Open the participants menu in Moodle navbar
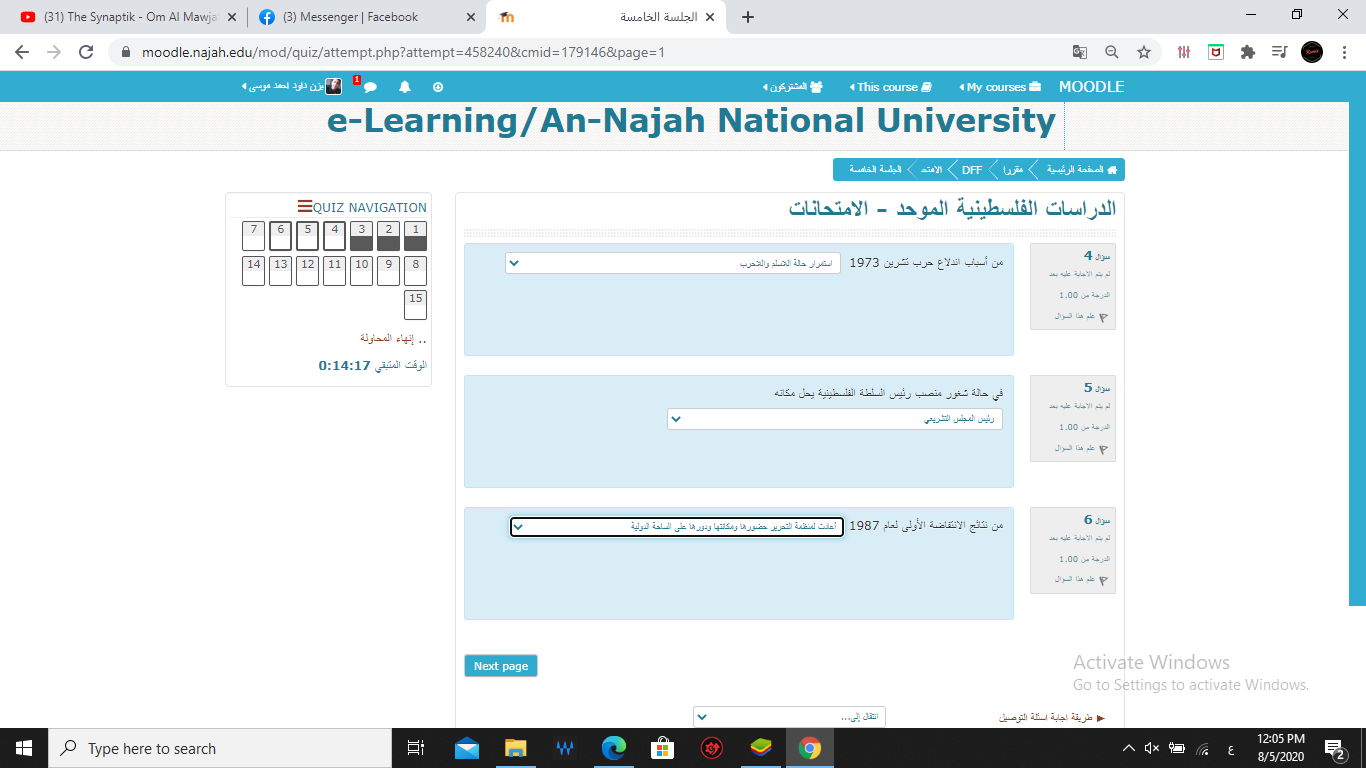Viewport: 1366px width, 768px height. point(792,87)
